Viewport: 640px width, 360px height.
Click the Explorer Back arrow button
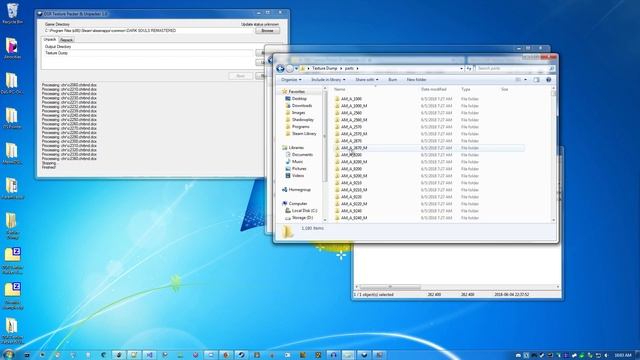280,69
